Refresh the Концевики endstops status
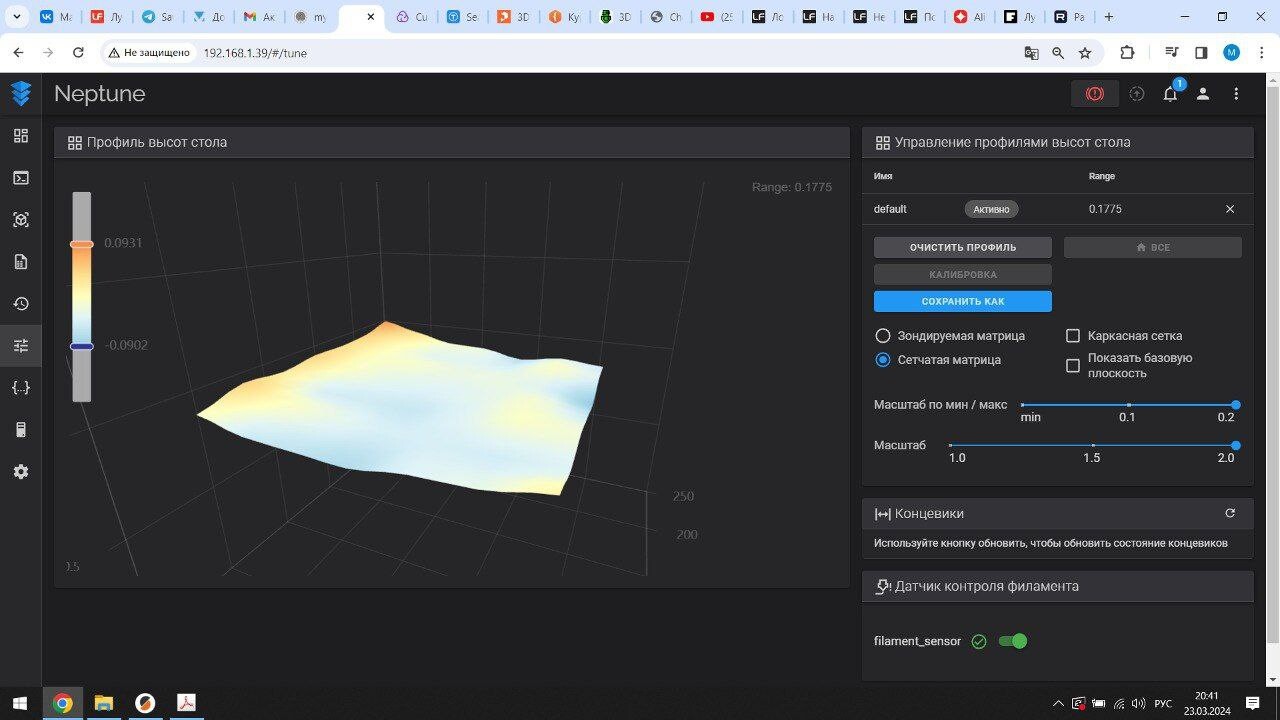 [1230, 513]
